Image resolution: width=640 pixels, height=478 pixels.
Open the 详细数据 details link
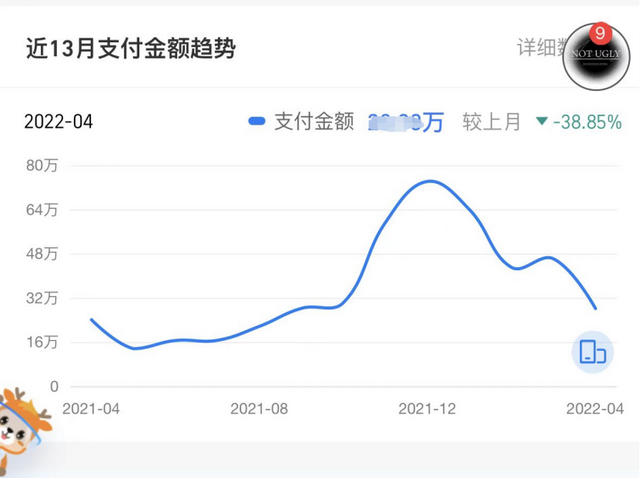click(543, 47)
